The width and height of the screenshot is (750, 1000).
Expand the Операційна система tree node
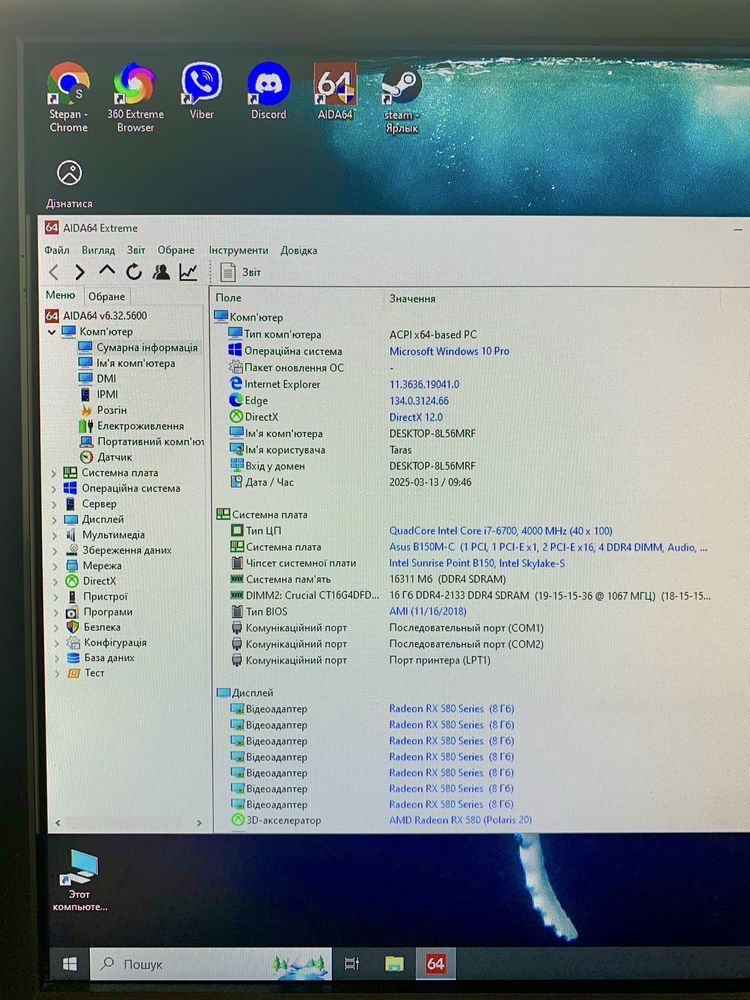click(54, 489)
